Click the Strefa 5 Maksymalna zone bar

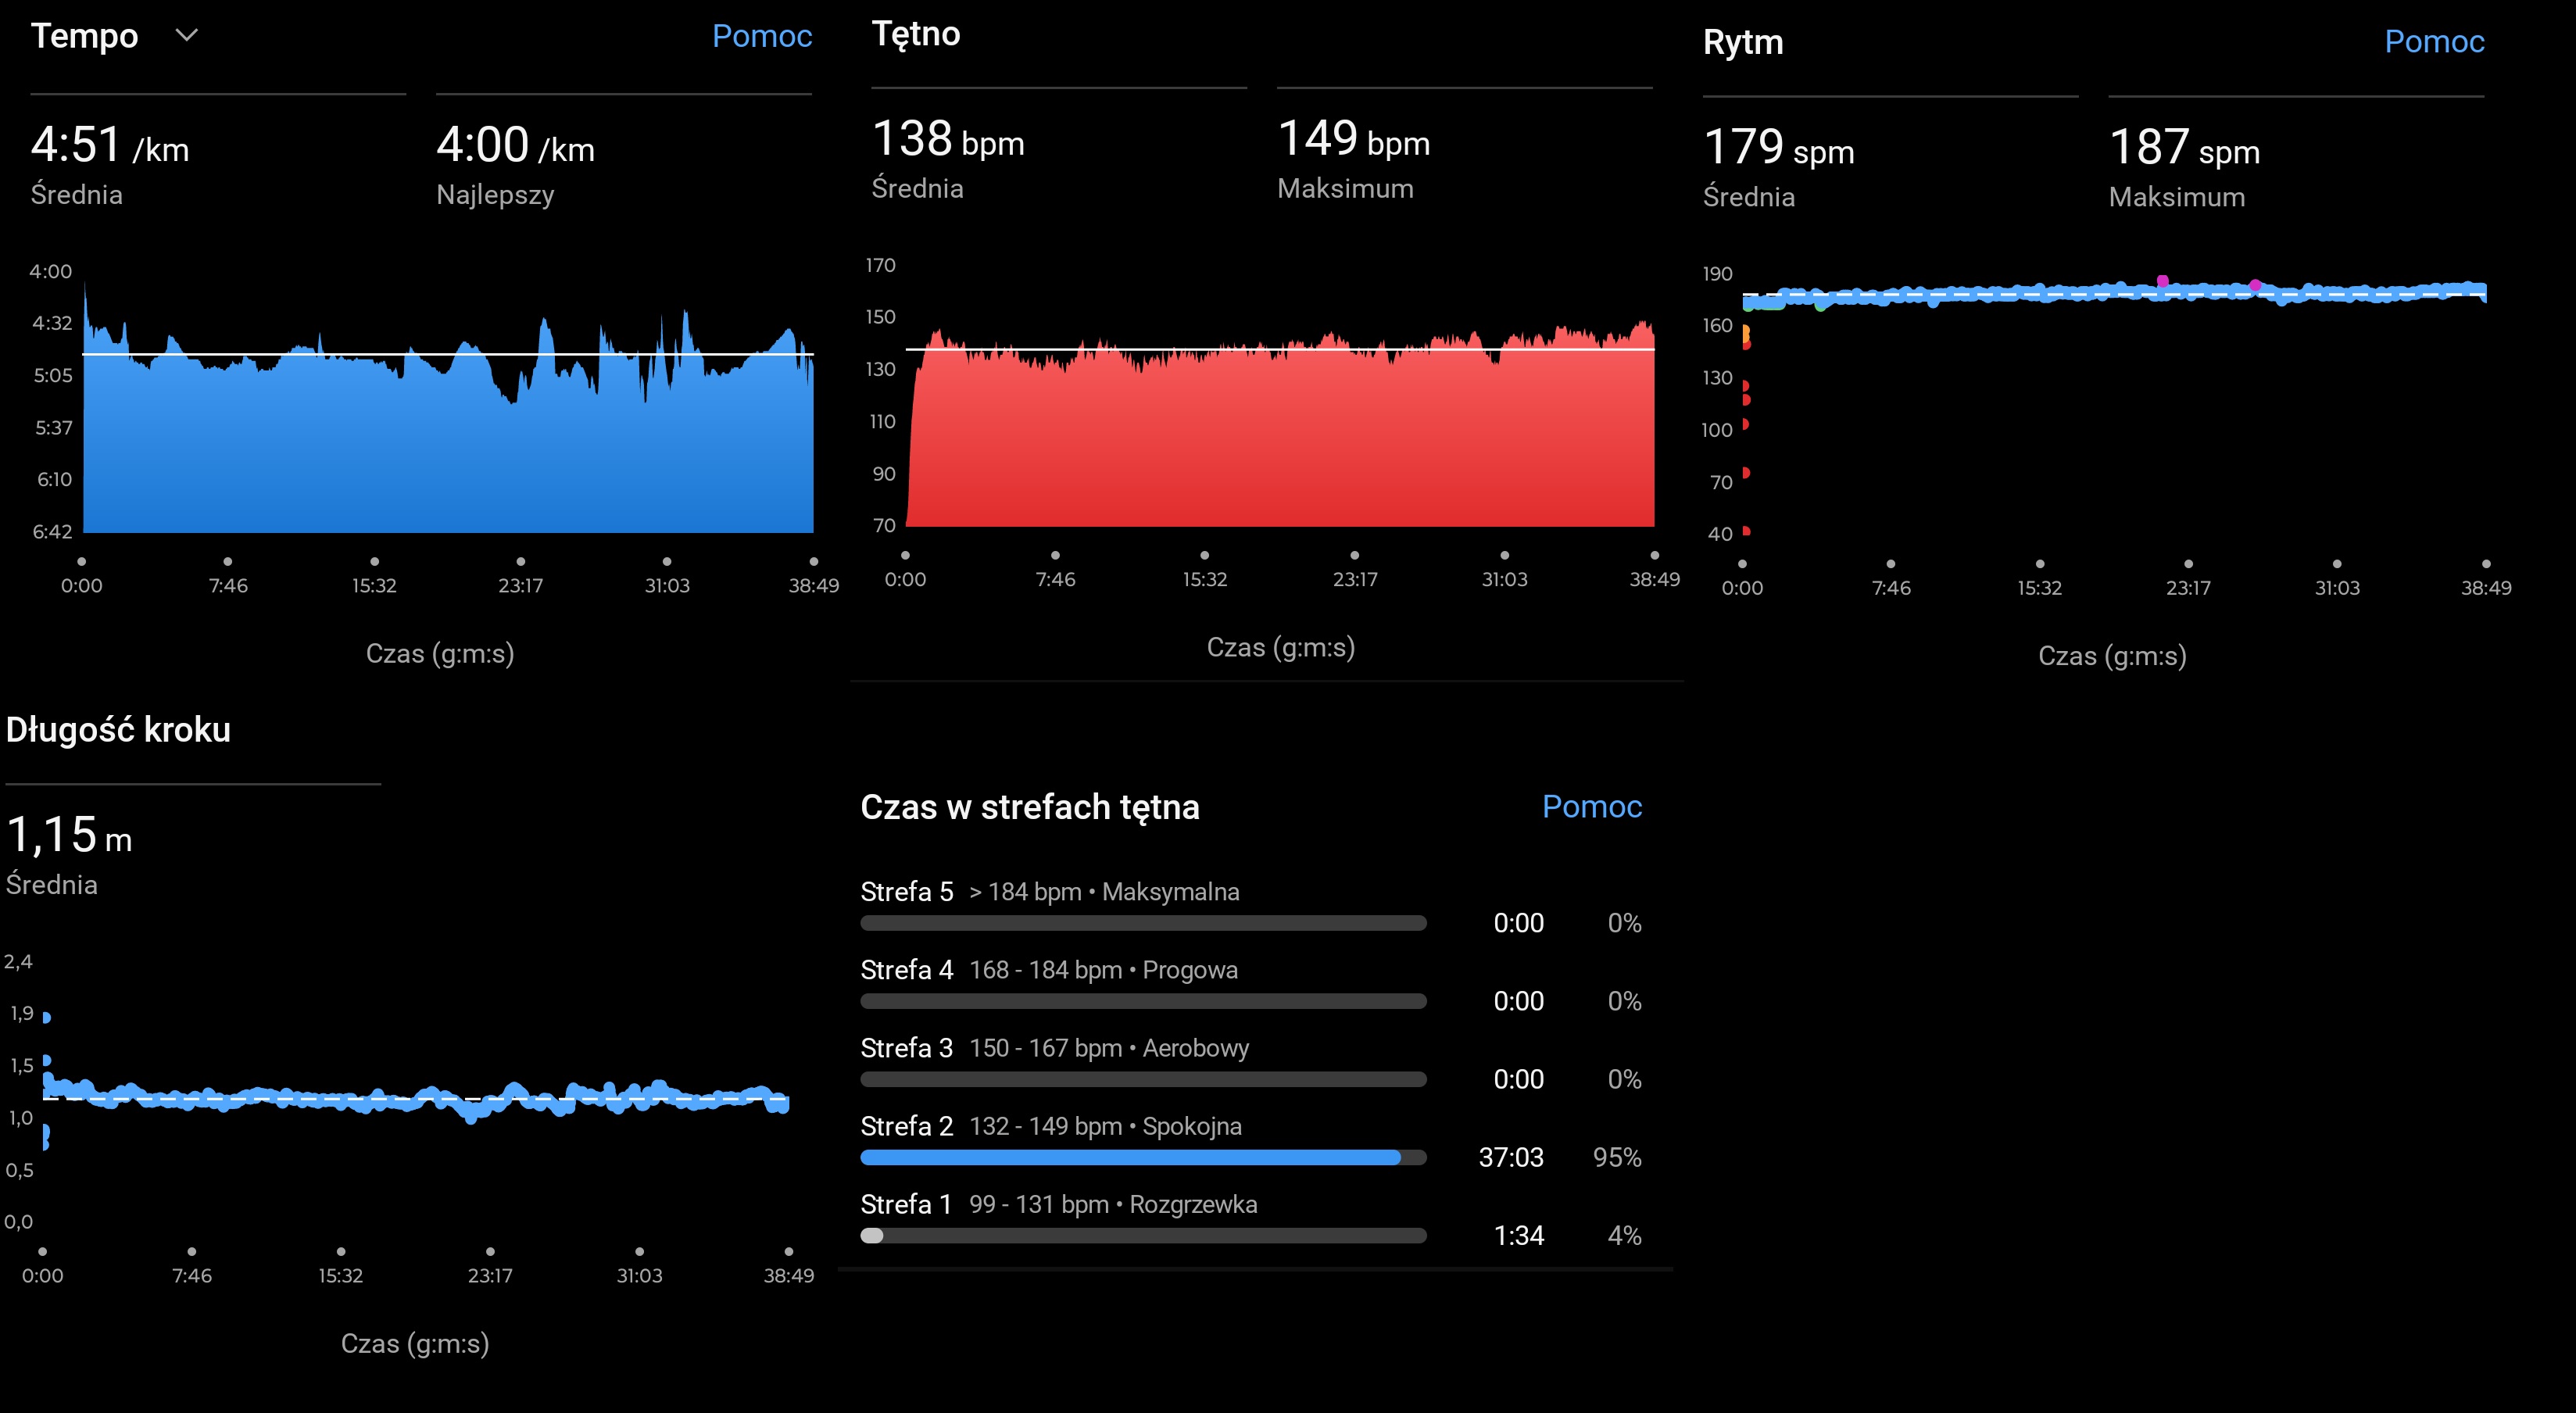(x=1142, y=923)
